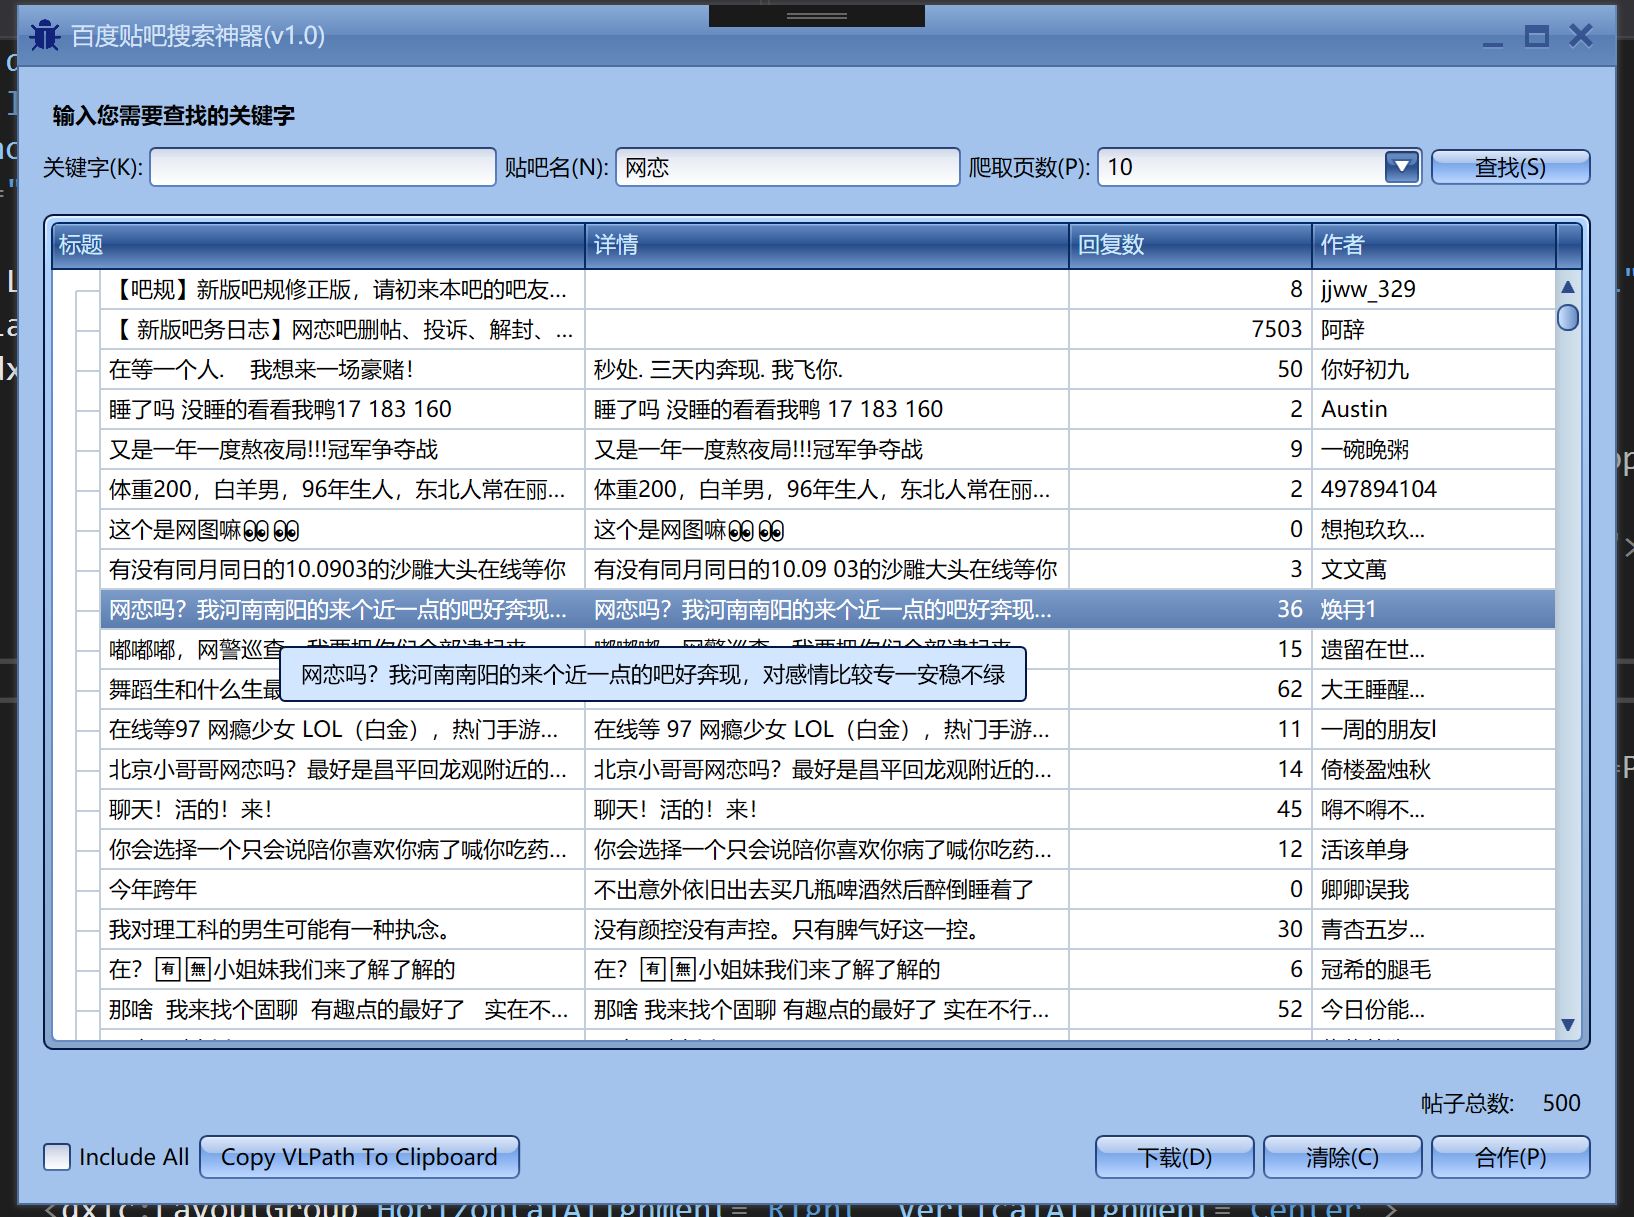Click author 冠希的腿毛
The width and height of the screenshot is (1634, 1217).
1376,970
